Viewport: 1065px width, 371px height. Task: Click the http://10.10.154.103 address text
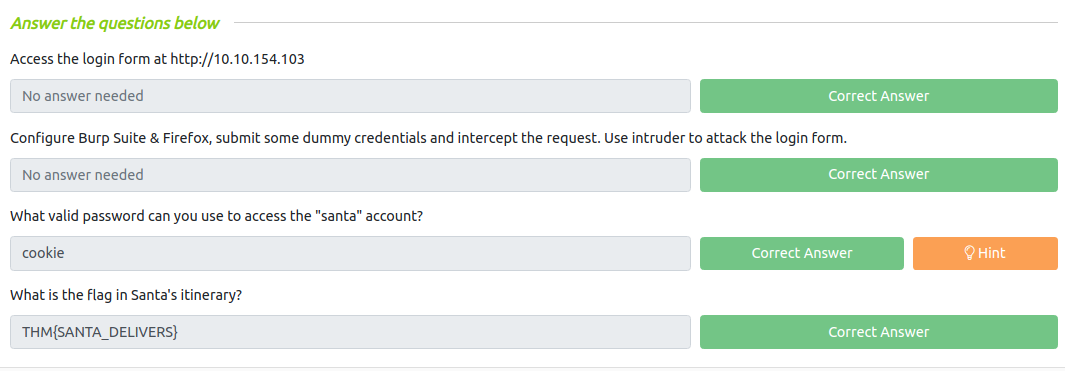click(x=237, y=59)
